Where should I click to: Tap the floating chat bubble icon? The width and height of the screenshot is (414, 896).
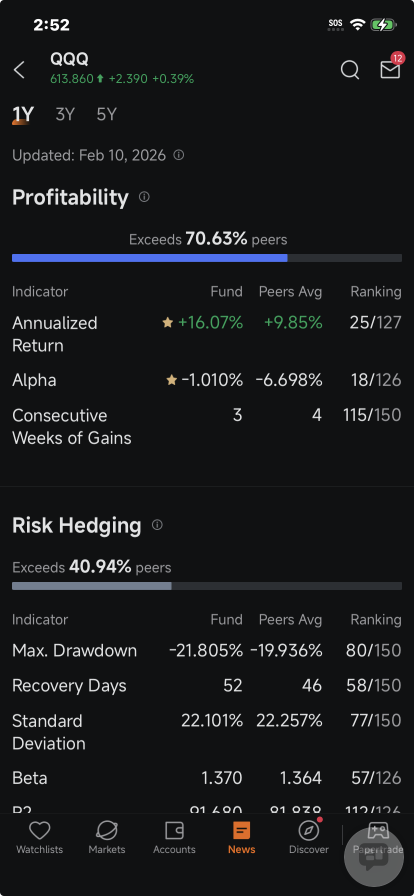(x=374, y=857)
